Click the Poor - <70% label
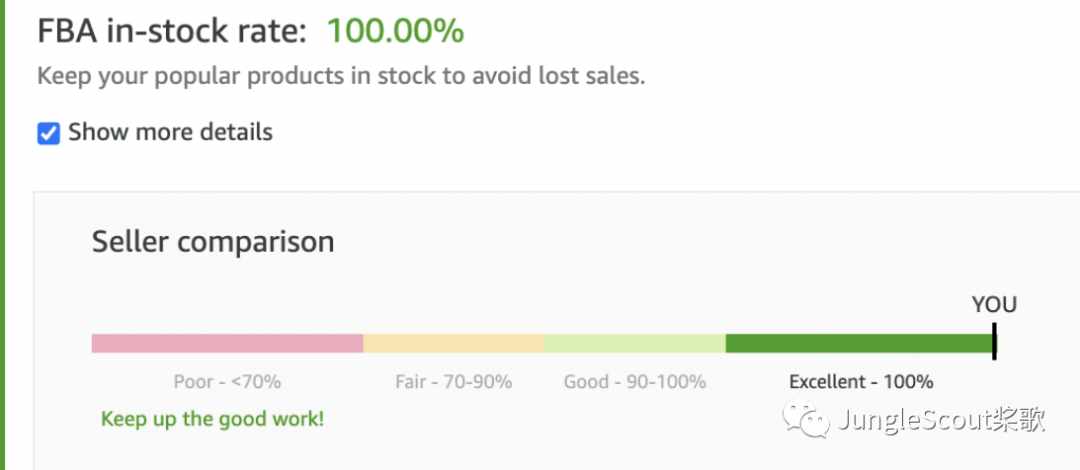 click(x=227, y=382)
